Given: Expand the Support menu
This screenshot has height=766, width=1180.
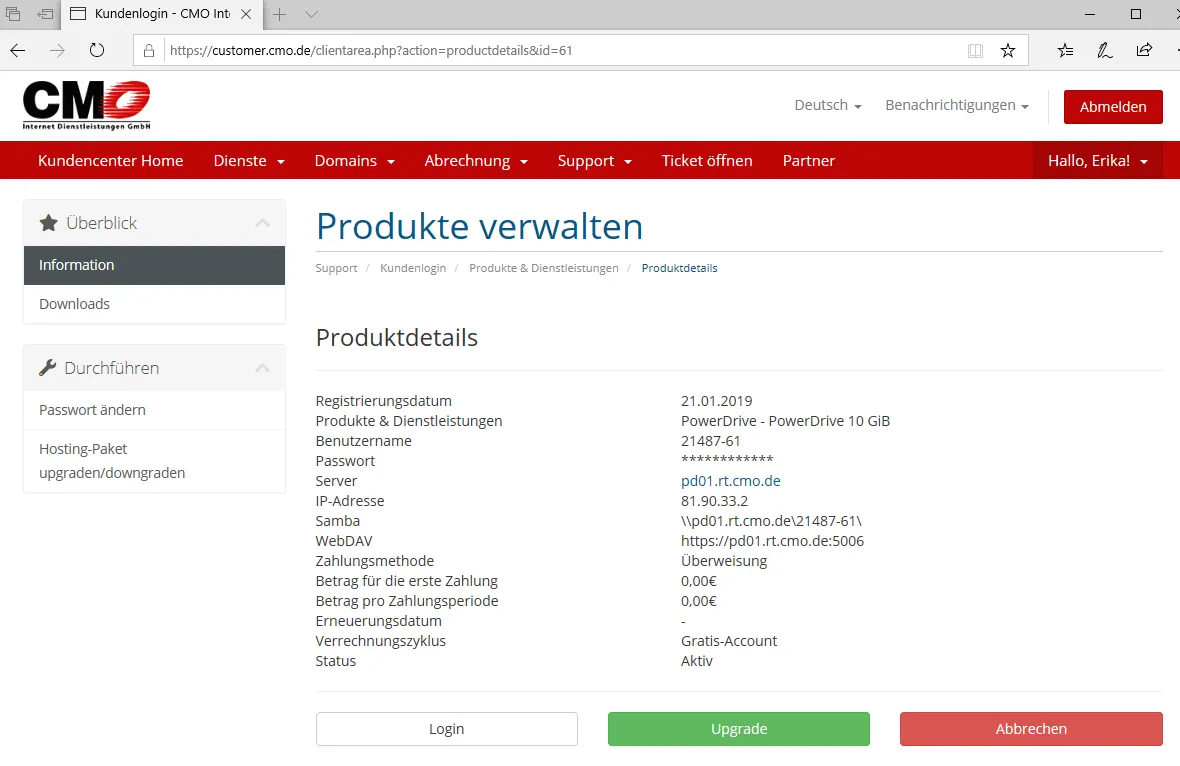Looking at the screenshot, I should pos(595,160).
